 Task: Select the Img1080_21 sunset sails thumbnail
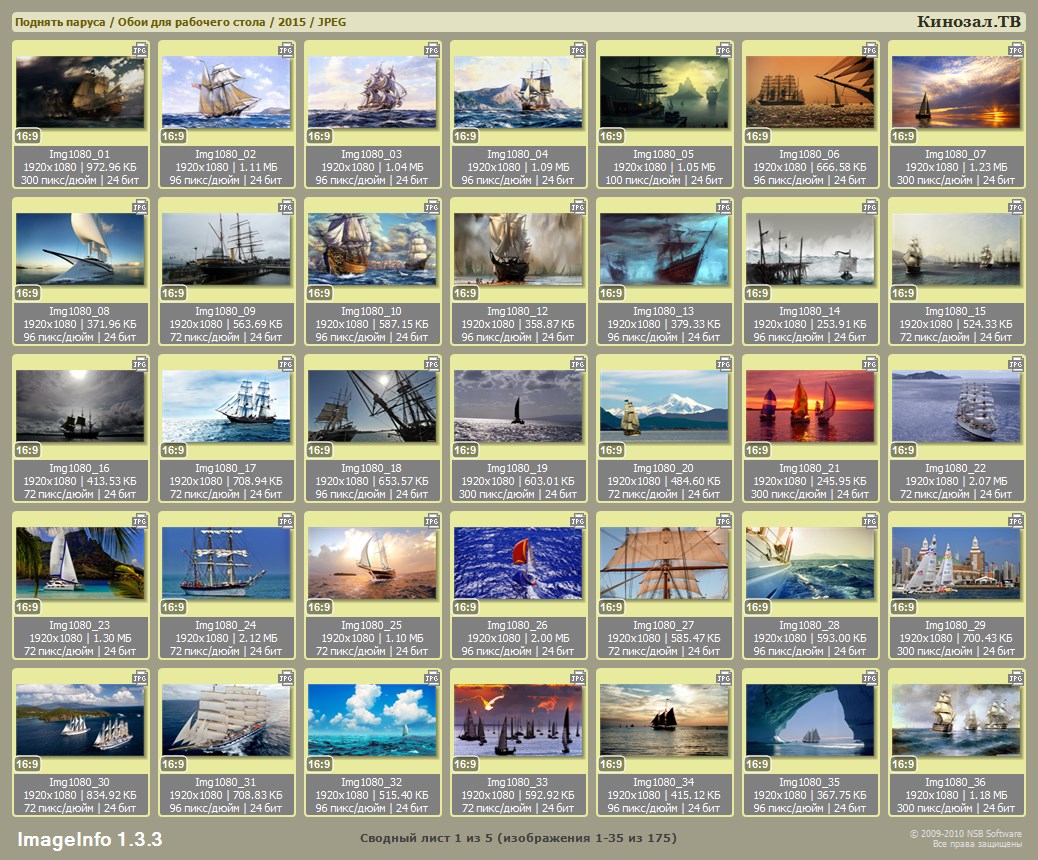coord(810,406)
